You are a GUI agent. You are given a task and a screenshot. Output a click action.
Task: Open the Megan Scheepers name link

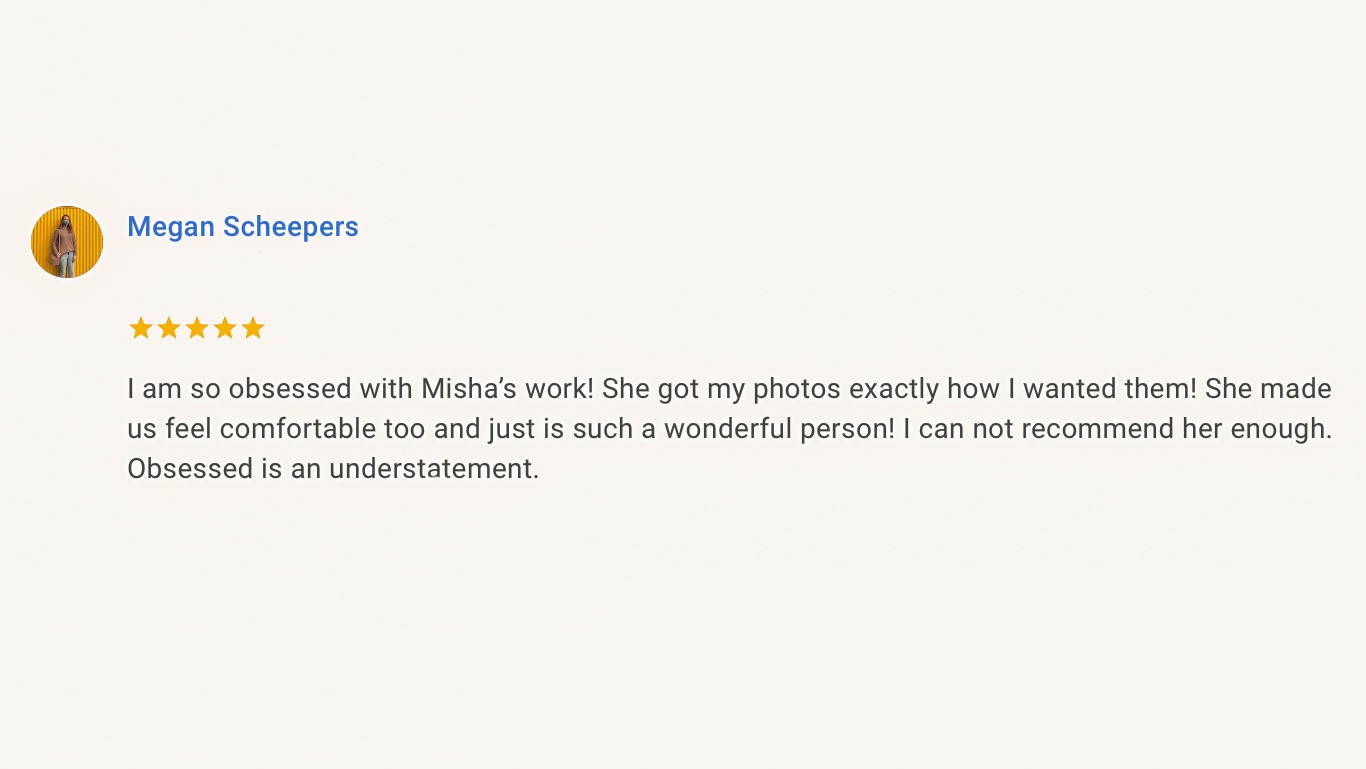coord(242,227)
